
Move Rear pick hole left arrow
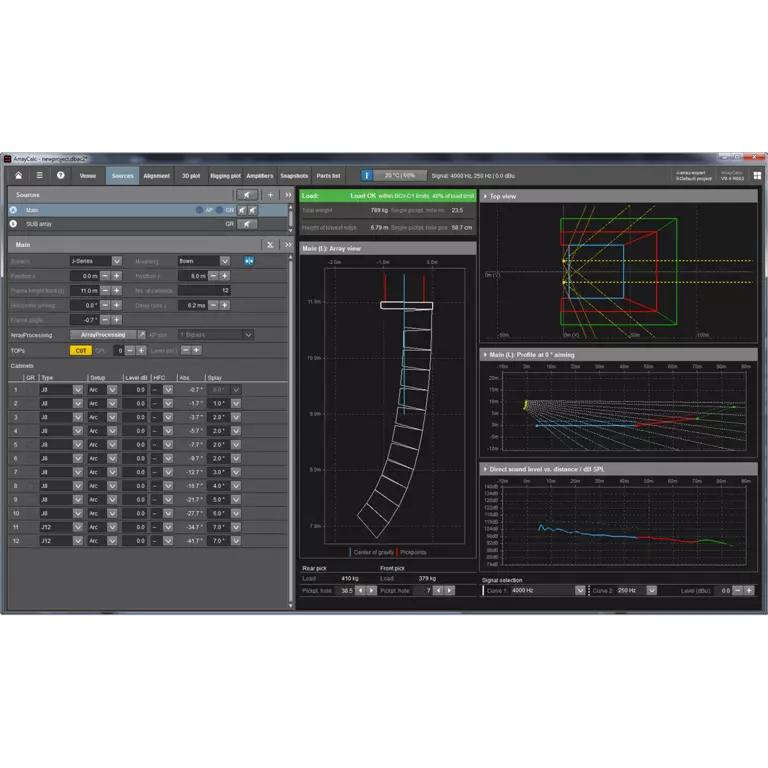360,591
